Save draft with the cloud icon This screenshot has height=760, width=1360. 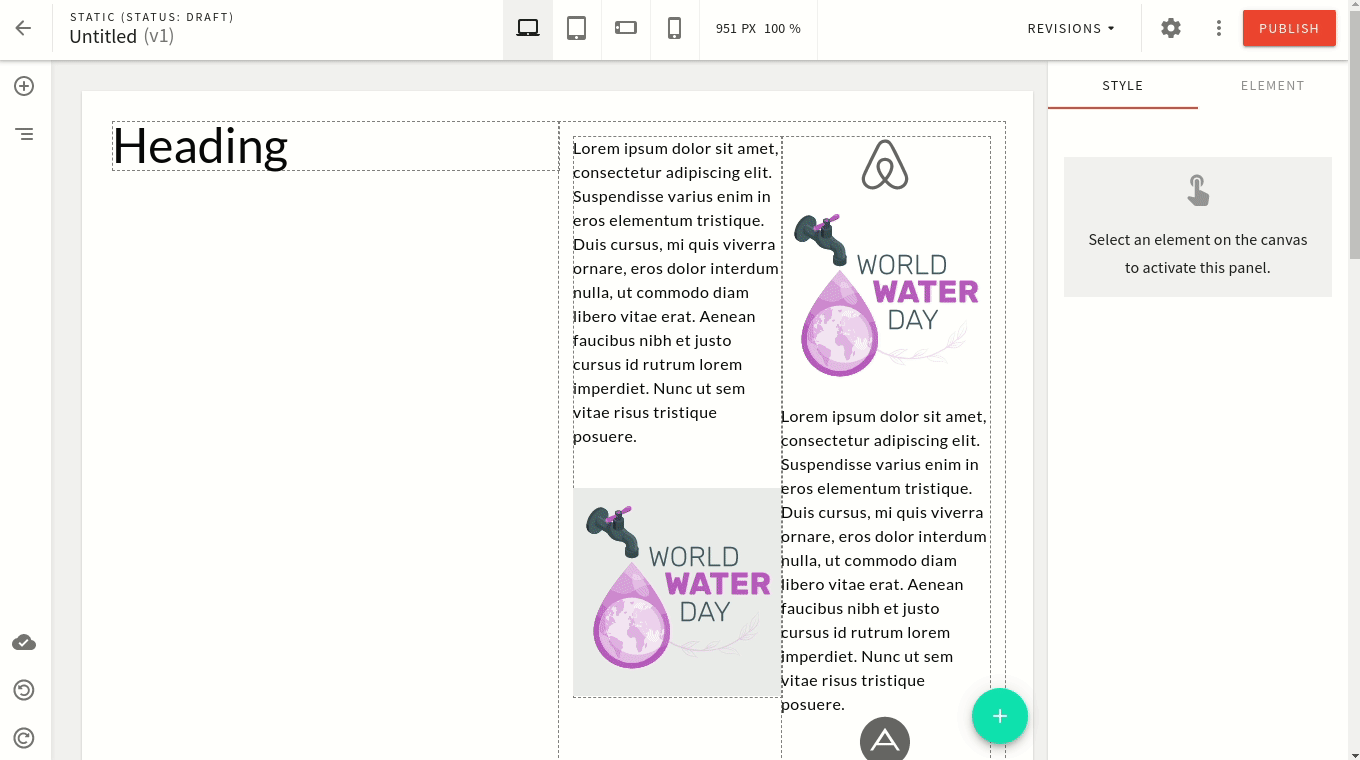click(x=24, y=642)
